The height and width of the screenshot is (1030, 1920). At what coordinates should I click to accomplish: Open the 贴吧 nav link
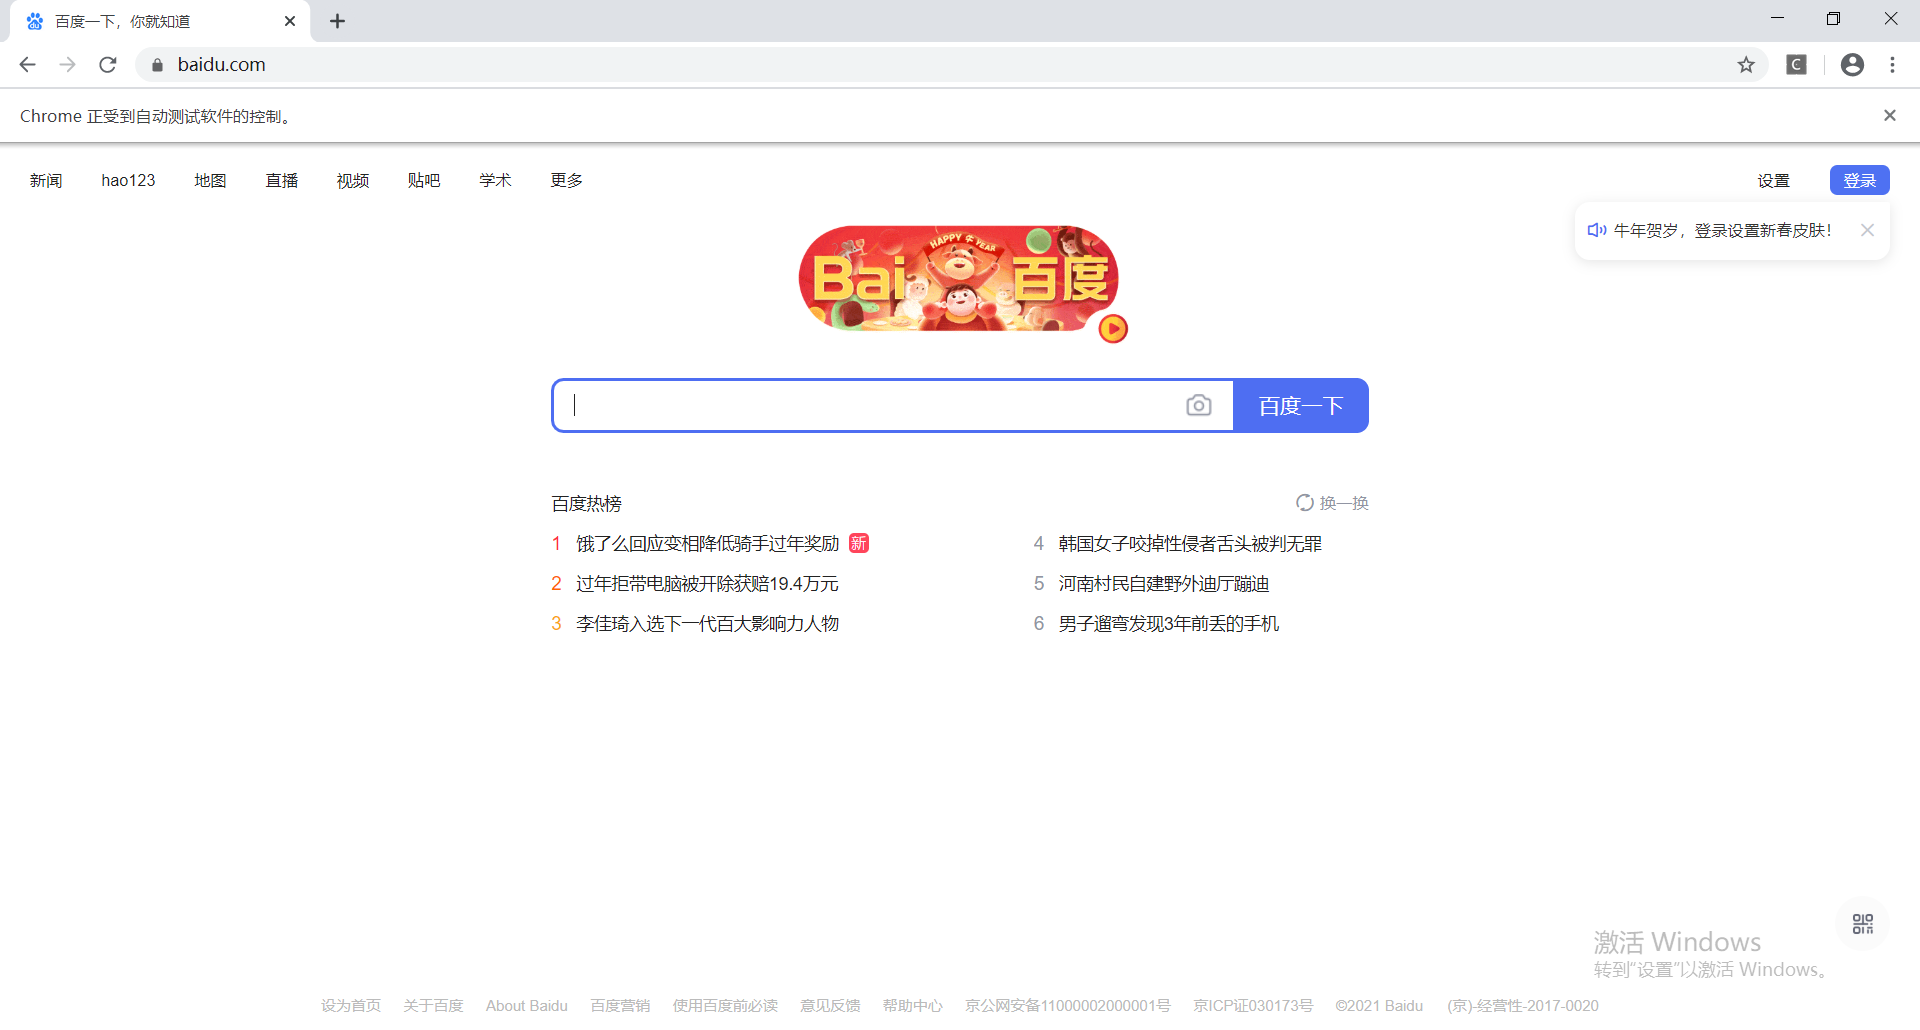(424, 181)
